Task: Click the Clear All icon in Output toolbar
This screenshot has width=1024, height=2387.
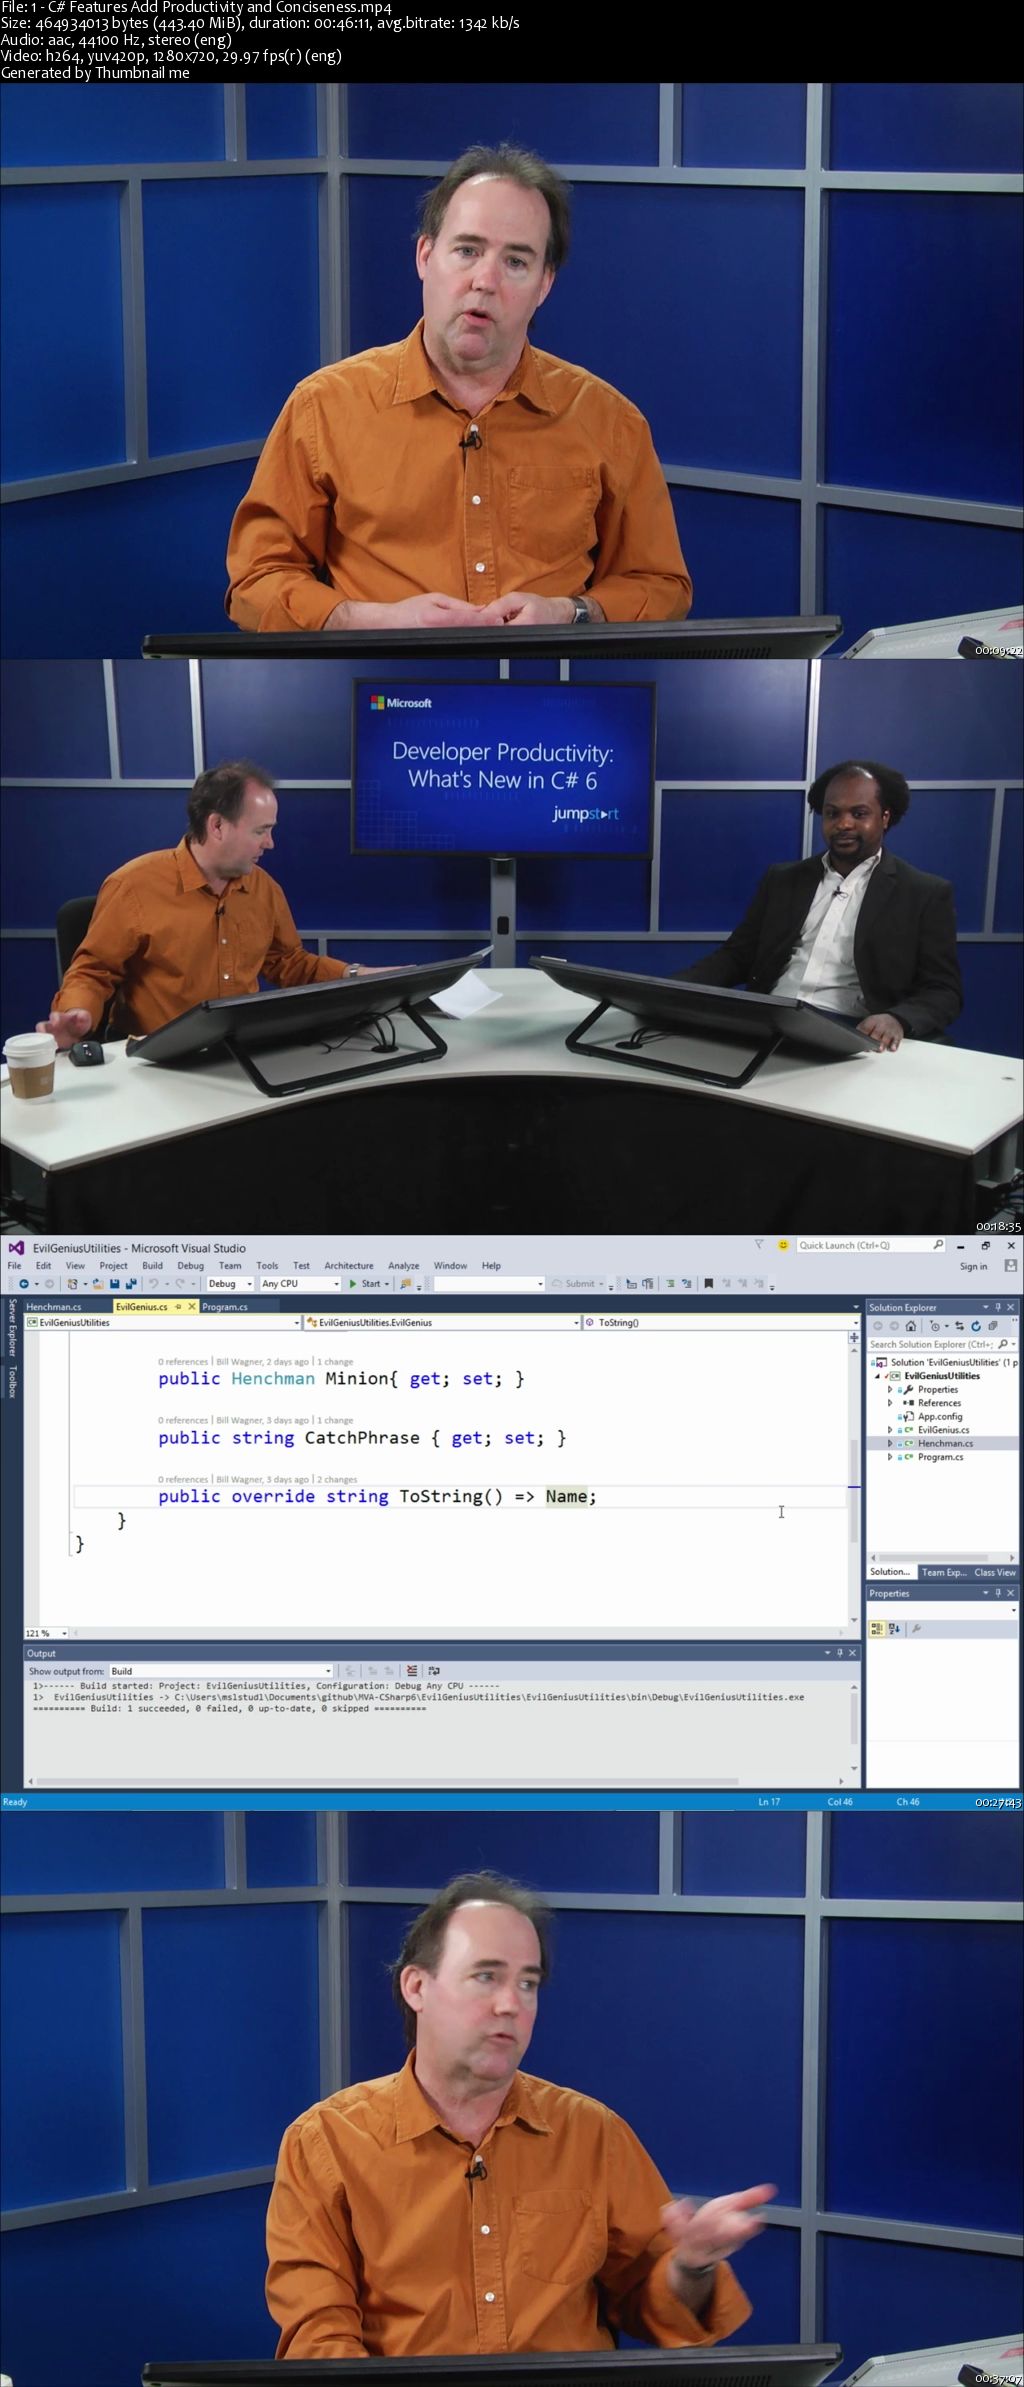Action: (x=412, y=1670)
